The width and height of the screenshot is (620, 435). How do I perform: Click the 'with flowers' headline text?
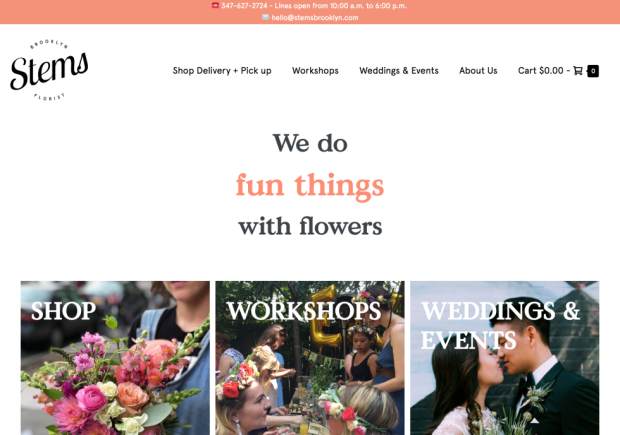[310, 226]
